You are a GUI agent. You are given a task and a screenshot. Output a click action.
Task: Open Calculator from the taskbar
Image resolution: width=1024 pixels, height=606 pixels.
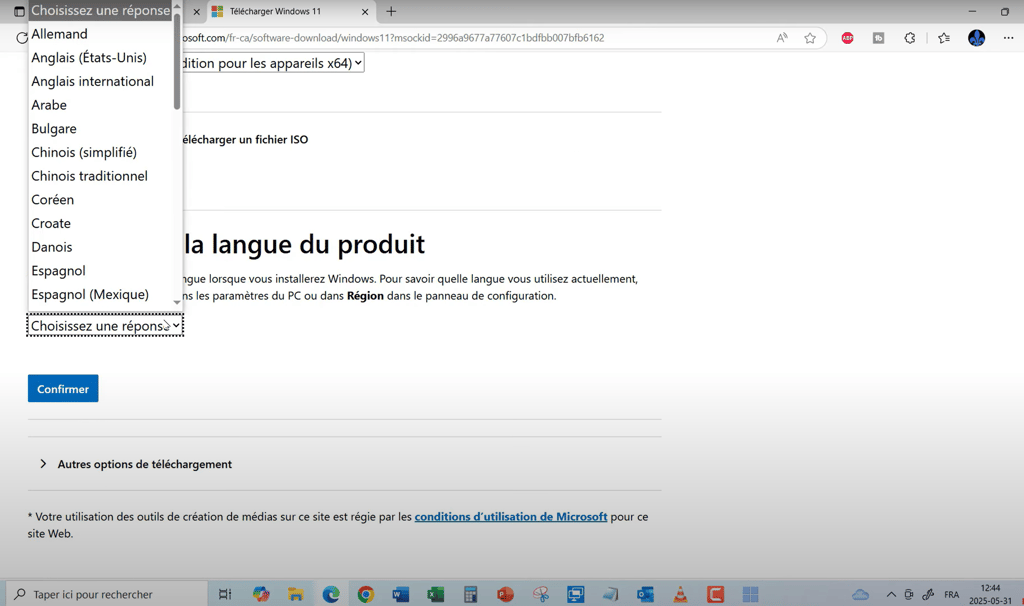(x=470, y=594)
